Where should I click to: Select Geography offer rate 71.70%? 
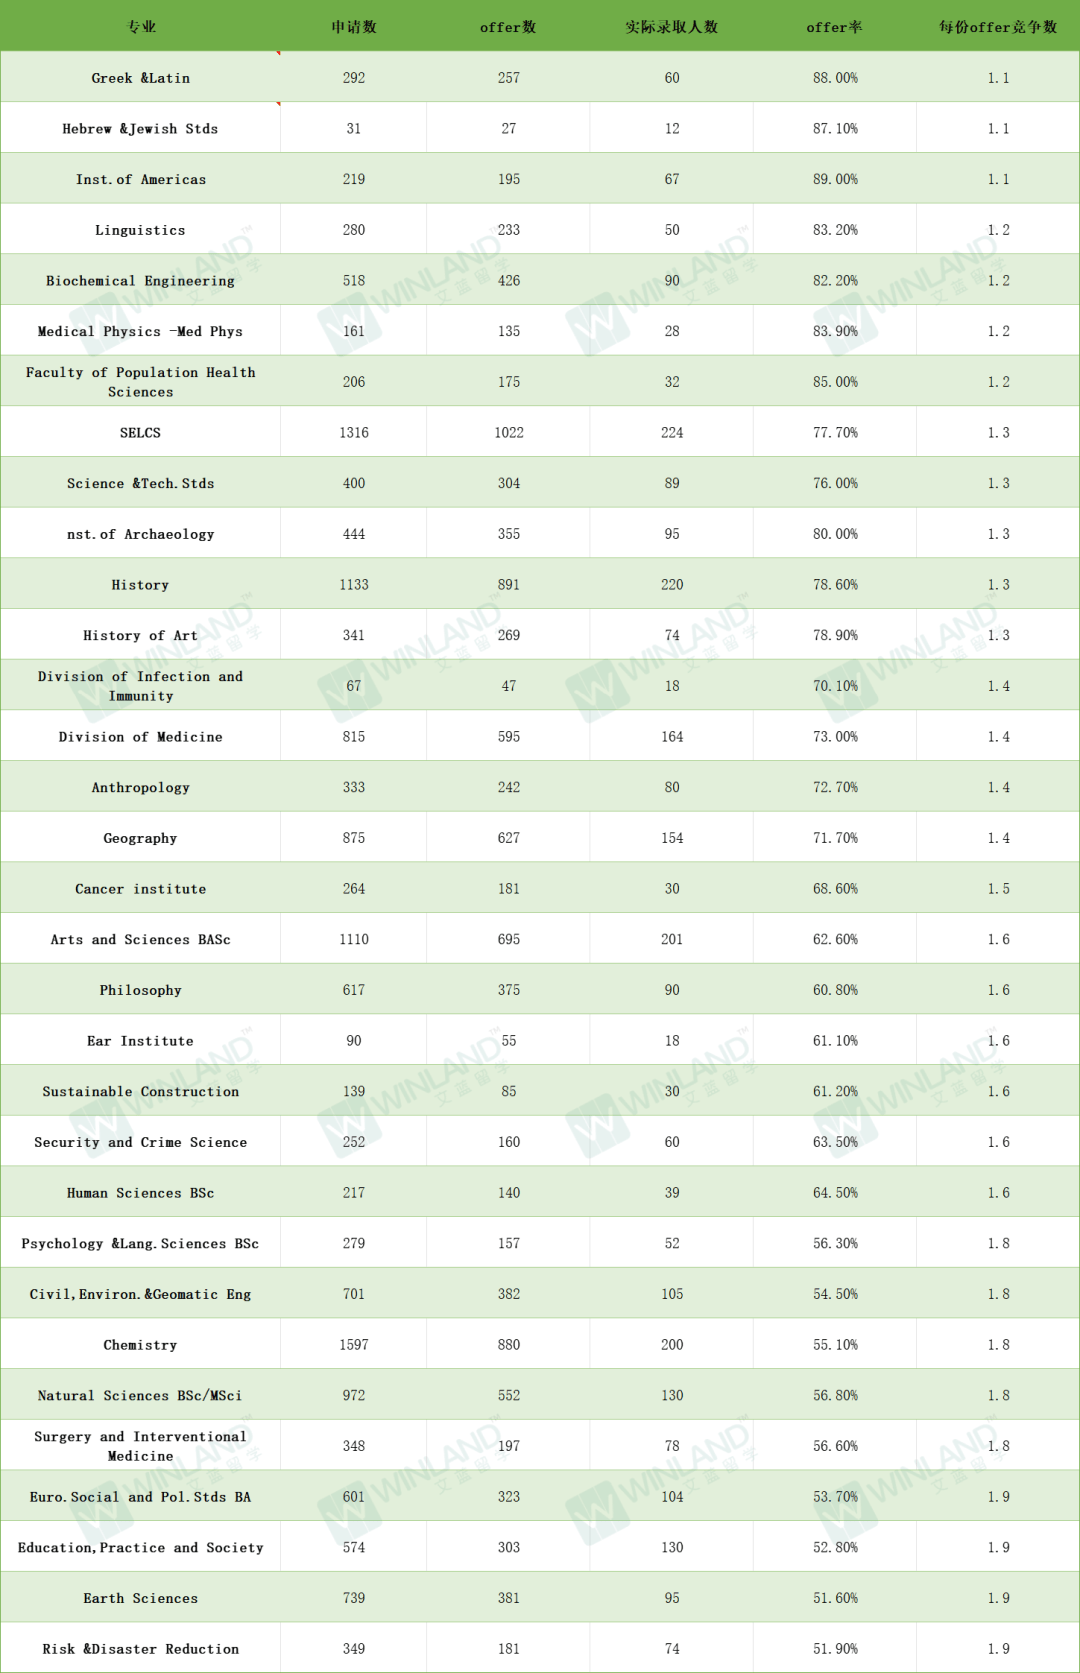point(835,838)
